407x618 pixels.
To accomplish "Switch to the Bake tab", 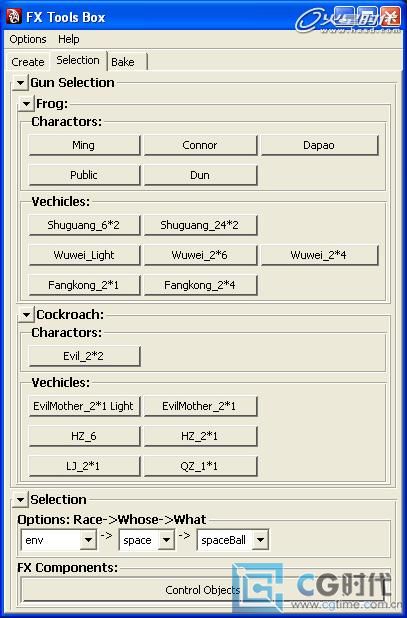I will coord(127,62).
